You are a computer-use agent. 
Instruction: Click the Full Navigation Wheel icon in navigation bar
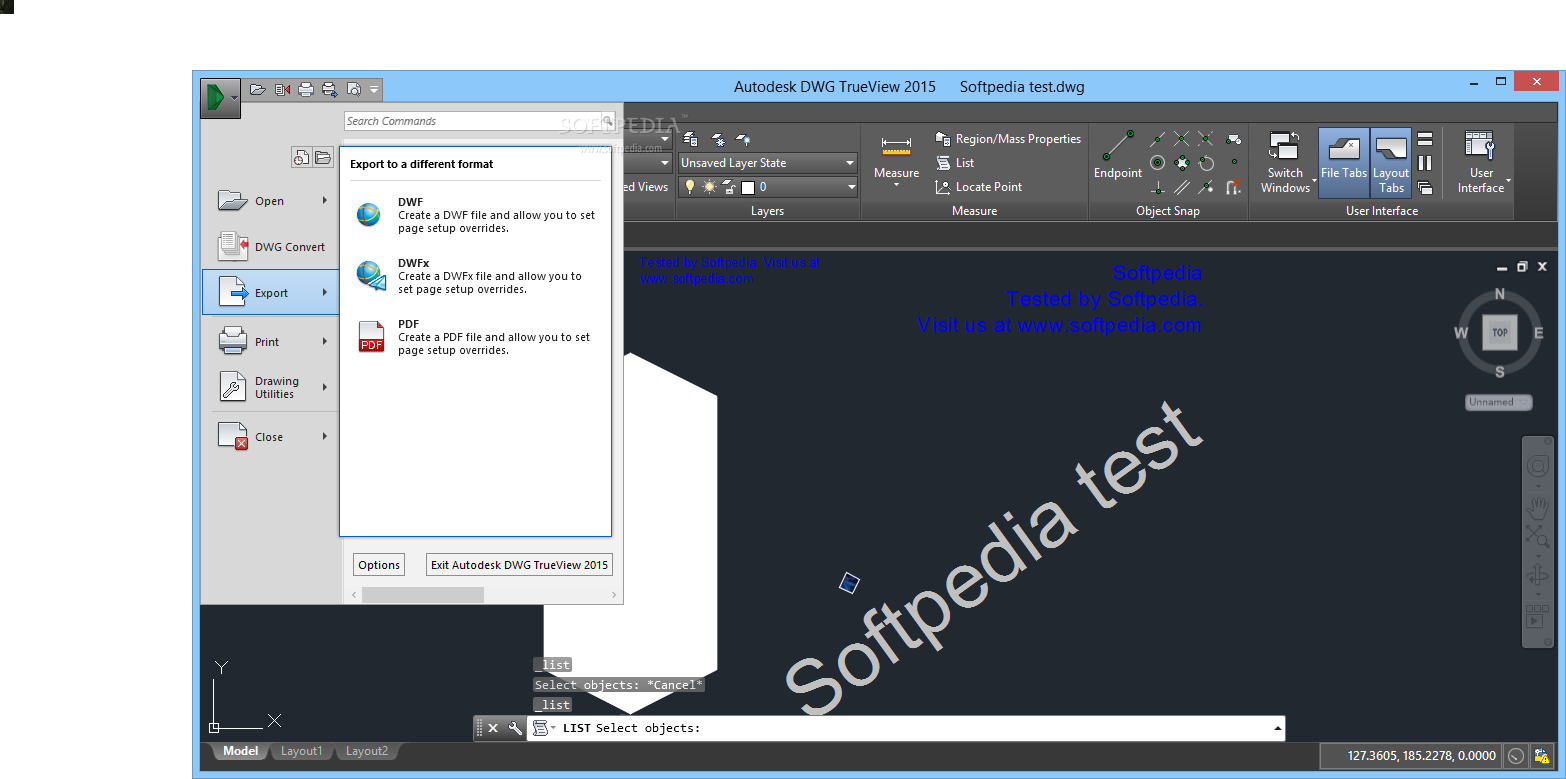point(1537,467)
